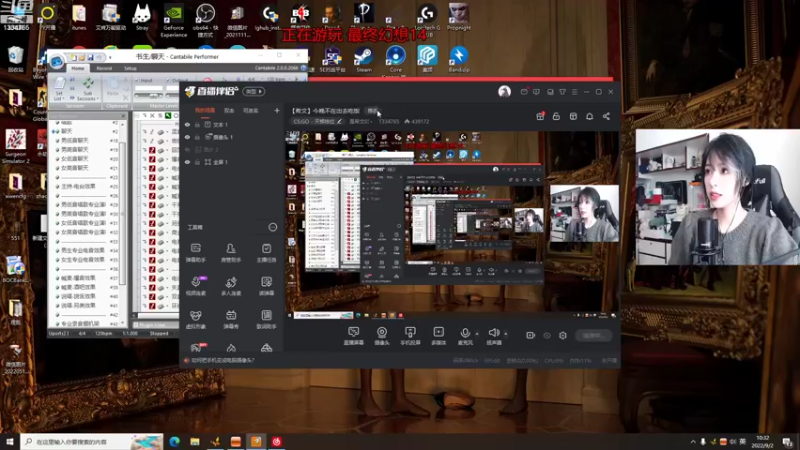
Task: Open the 多人连麦 tool icon
Action: [231, 286]
